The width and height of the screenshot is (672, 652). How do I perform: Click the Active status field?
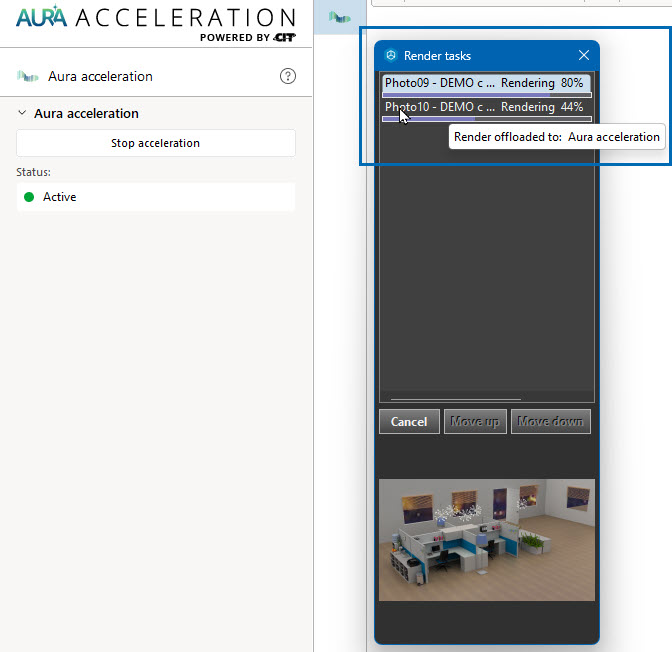coord(156,197)
